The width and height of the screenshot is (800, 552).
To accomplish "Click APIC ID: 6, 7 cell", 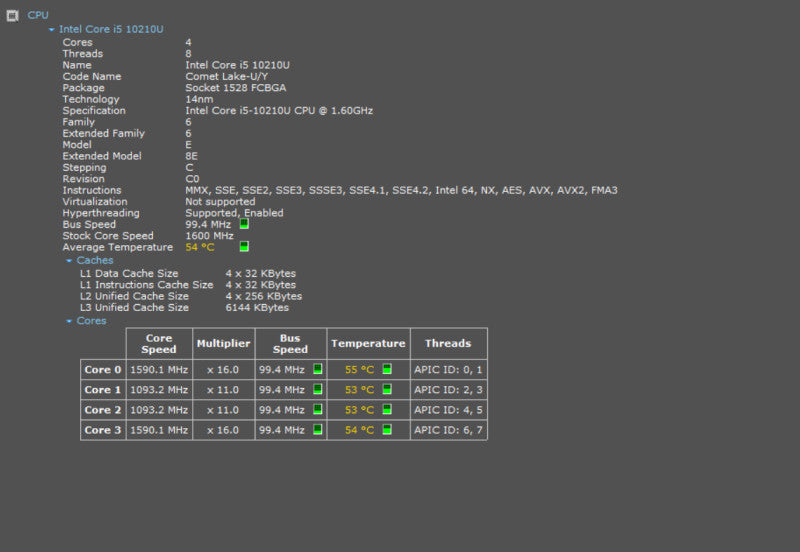I will click(x=448, y=430).
